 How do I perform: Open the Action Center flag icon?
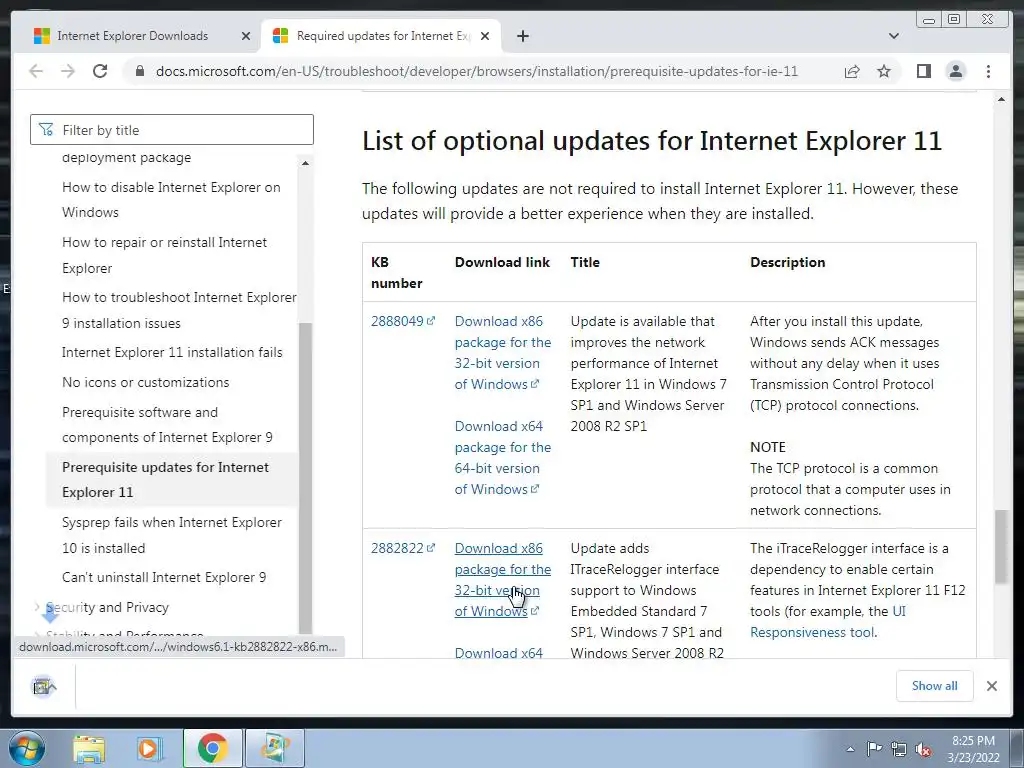874,749
